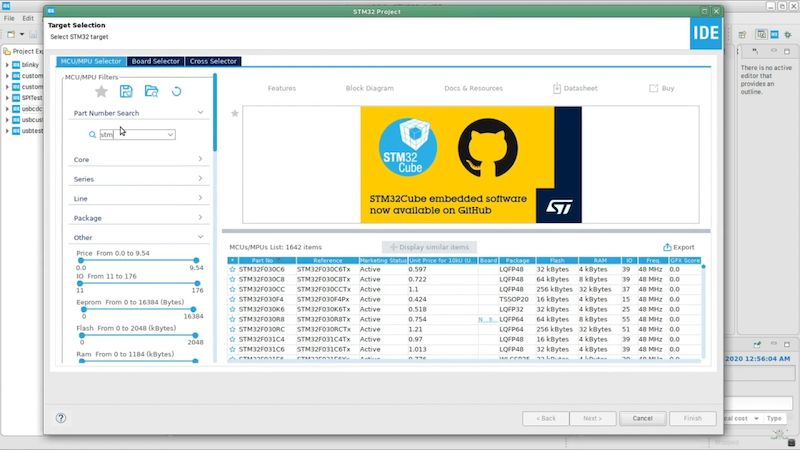Viewport: 800px width, 450px height.
Task: Toggle favorite star for STM32F031C4
Action: (x=232, y=339)
